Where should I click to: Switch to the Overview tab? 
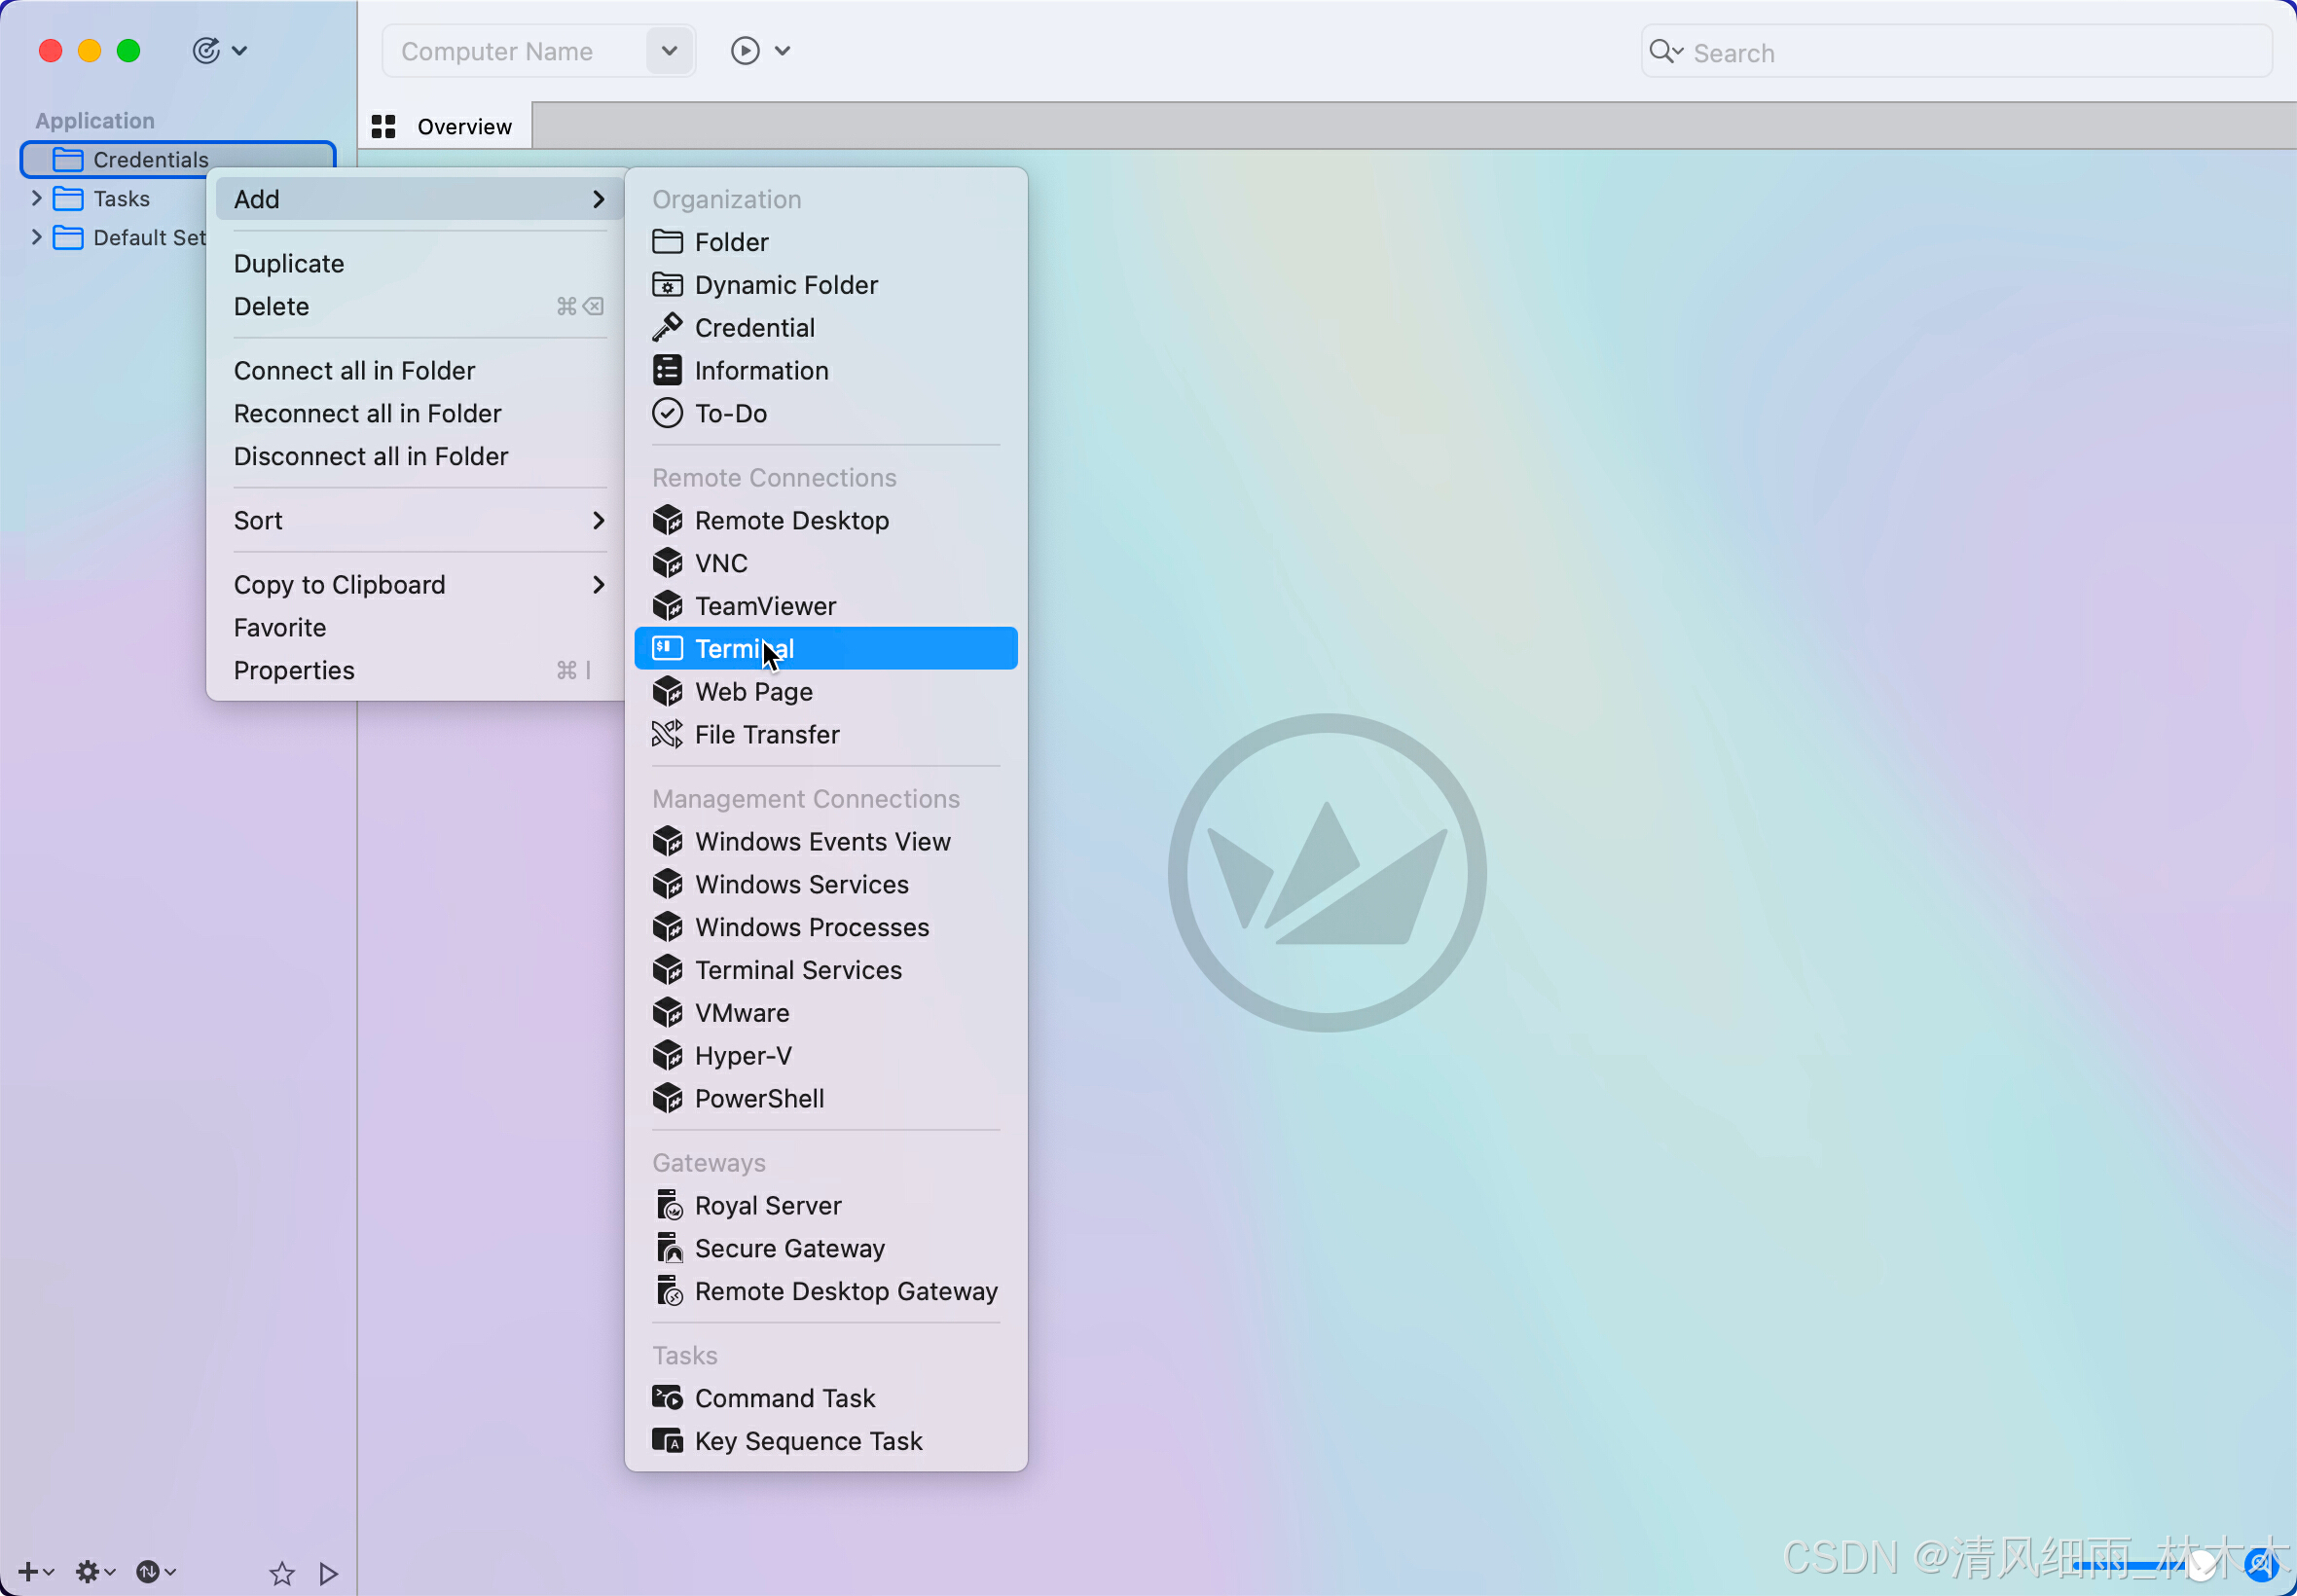click(x=444, y=126)
